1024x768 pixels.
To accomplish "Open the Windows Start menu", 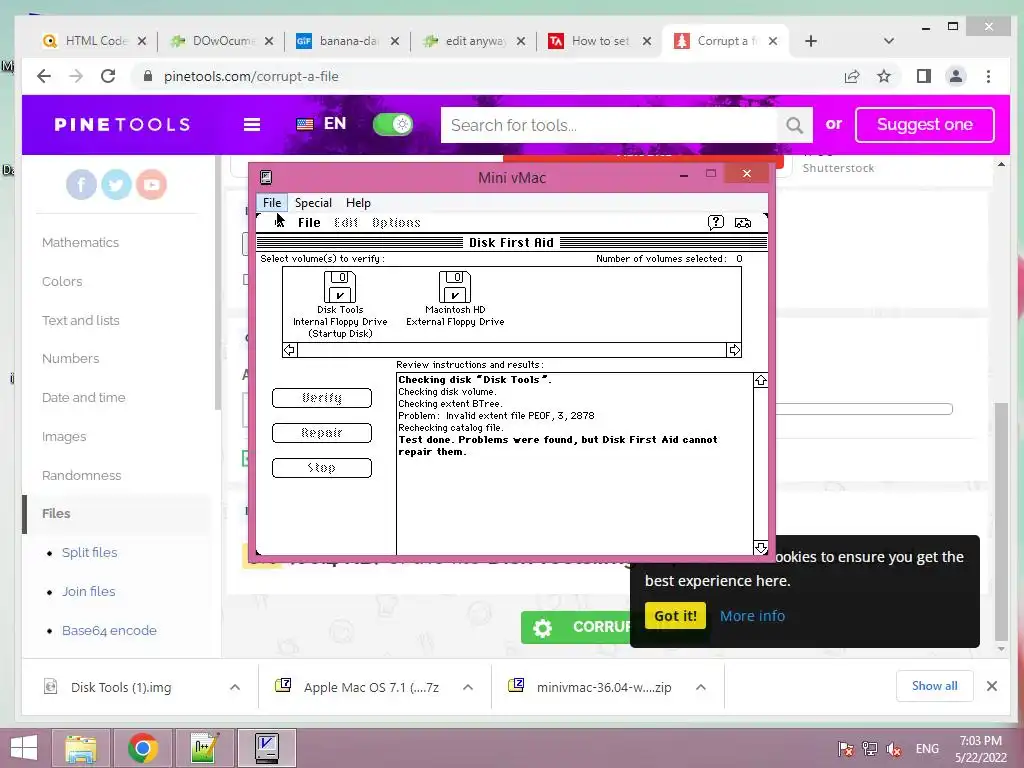I will tap(24, 748).
